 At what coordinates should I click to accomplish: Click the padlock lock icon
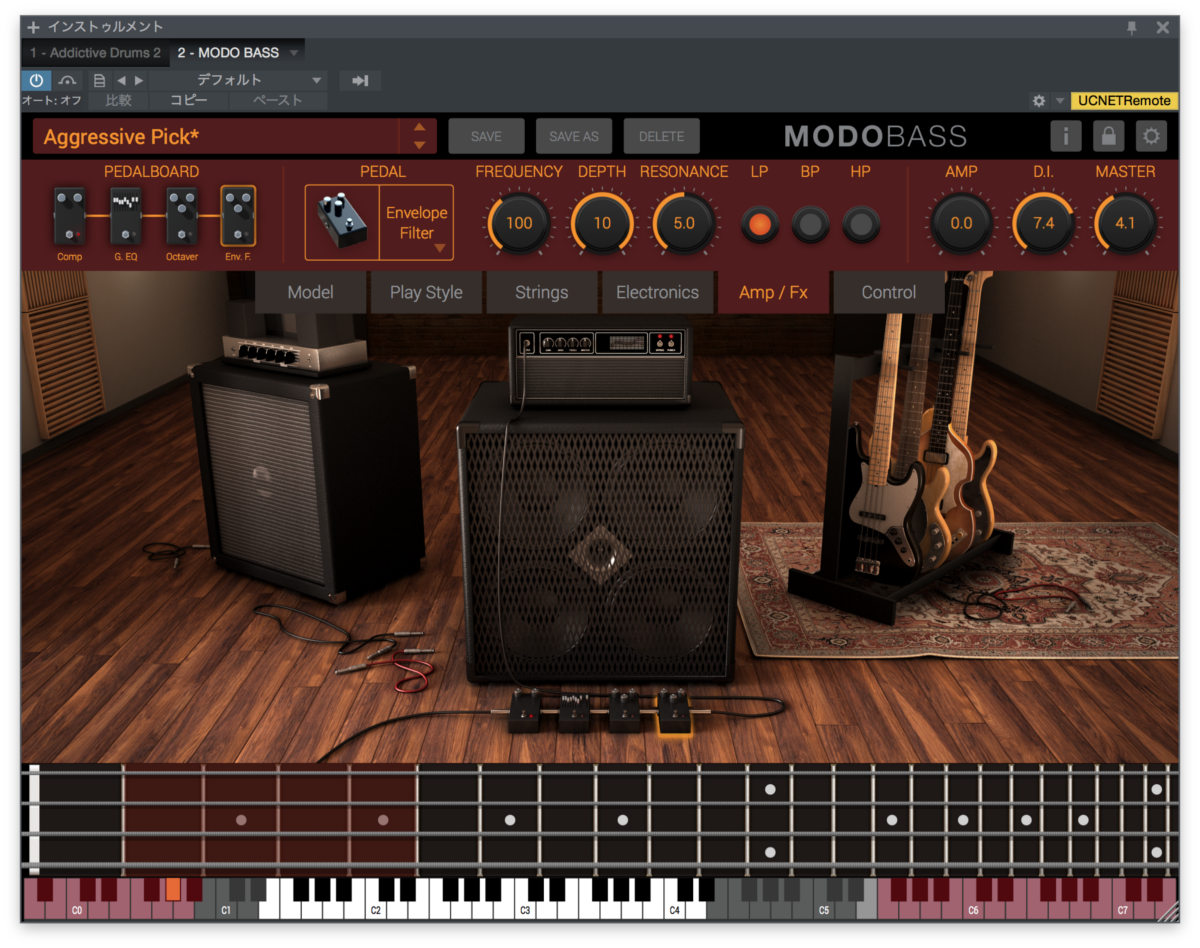tap(1109, 136)
